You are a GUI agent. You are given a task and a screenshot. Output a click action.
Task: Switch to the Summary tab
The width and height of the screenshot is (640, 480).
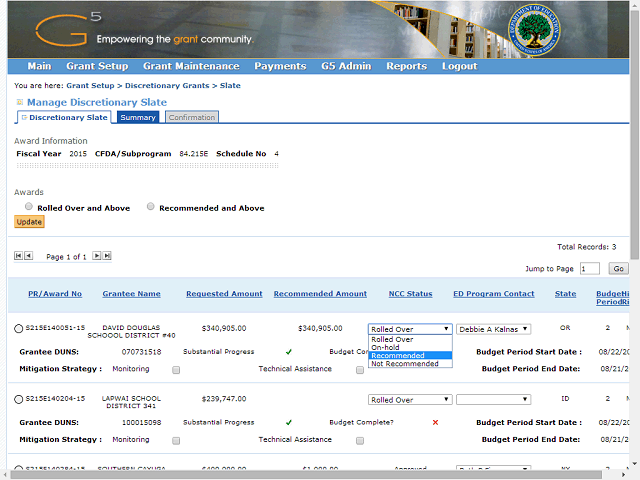(138, 118)
